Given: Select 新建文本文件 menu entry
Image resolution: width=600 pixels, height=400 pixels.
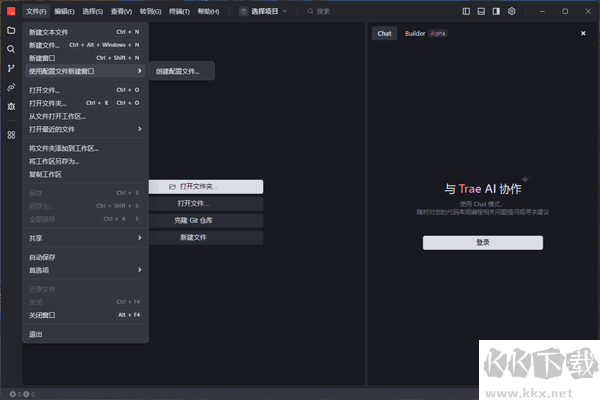Looking at the screenshot, I should [85, 32].
